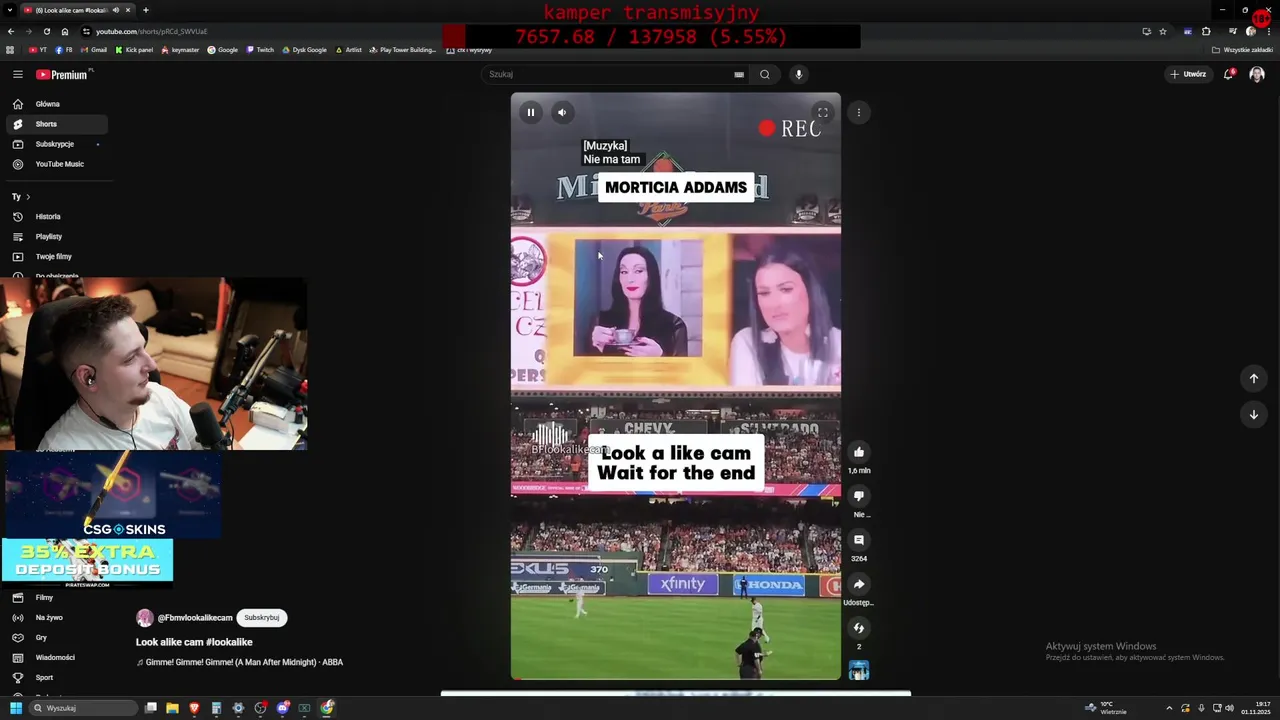
Task: Click the address bar URL
Action: (152, 31)
